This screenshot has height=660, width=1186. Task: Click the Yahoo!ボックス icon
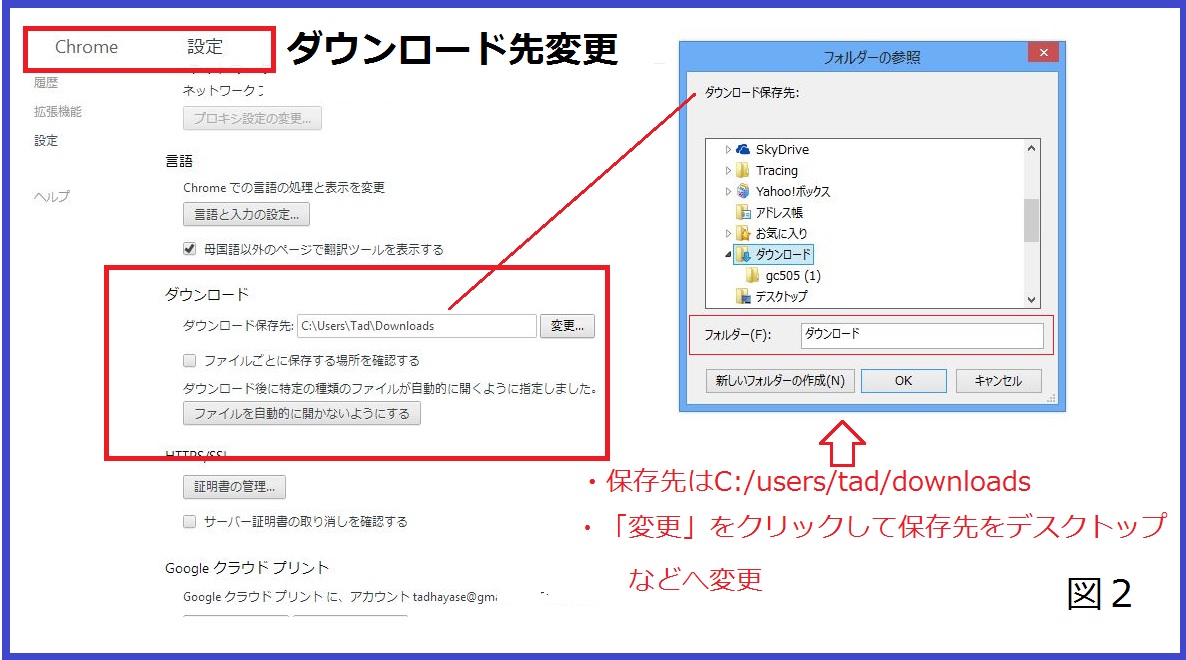tap(743, 191)
